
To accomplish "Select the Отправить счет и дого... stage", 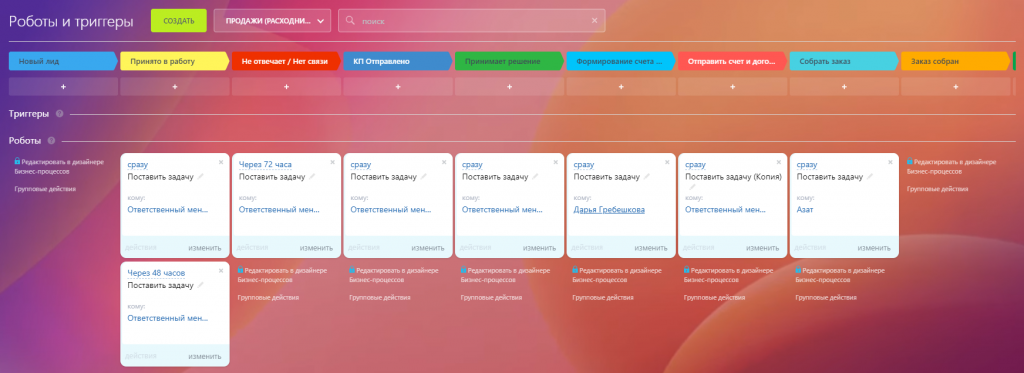I will click(x=733, y=61).
